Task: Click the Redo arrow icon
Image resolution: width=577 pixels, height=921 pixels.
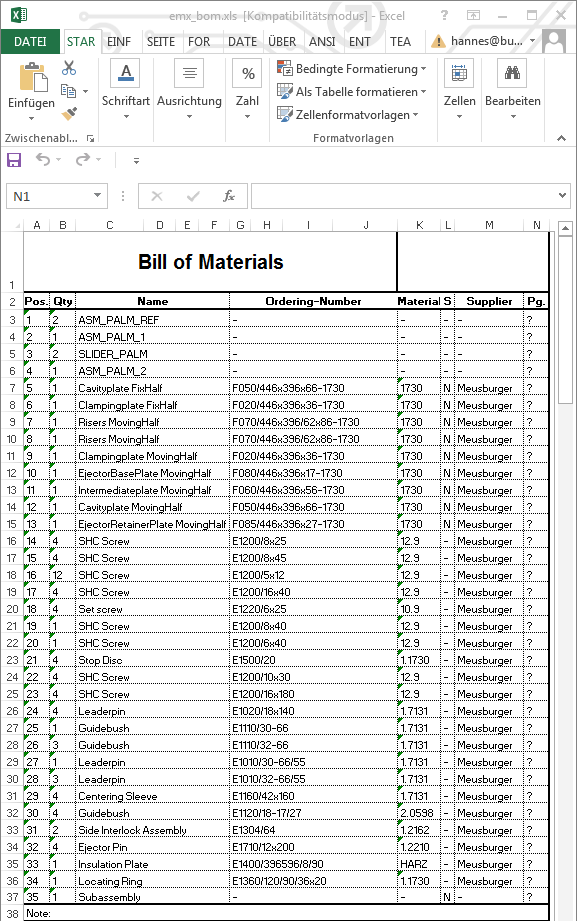Action: click(83, 159)
